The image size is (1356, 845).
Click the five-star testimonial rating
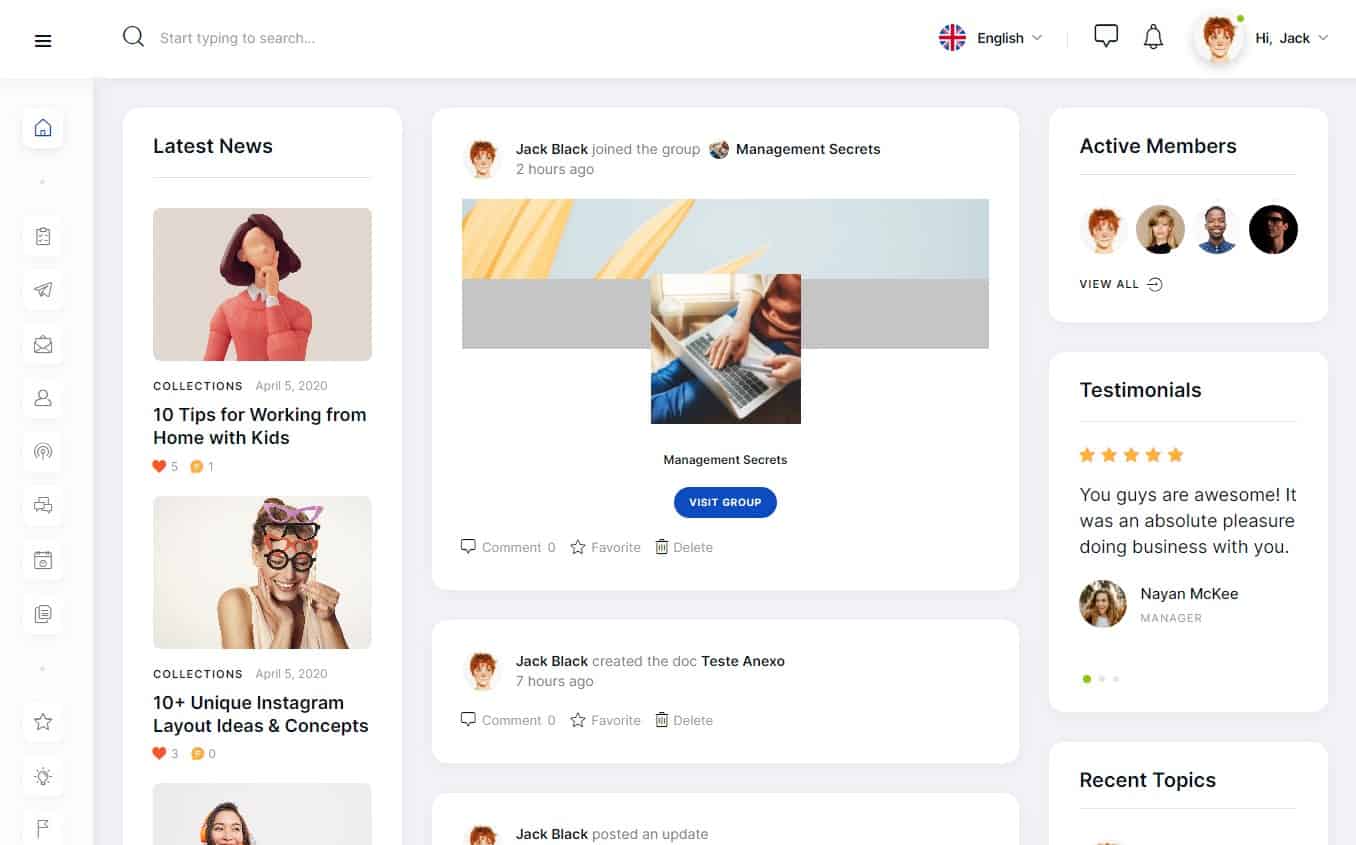1131,455
